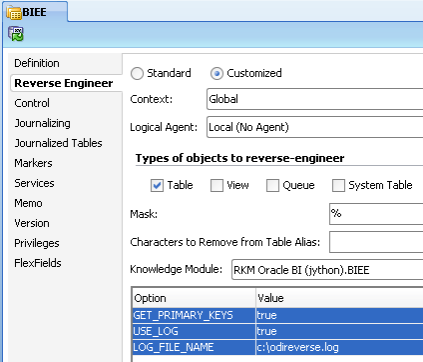The image size is (423, 362).
Task: Click the Characters to Remove from Table Alias field
Action: click(376, 242)
